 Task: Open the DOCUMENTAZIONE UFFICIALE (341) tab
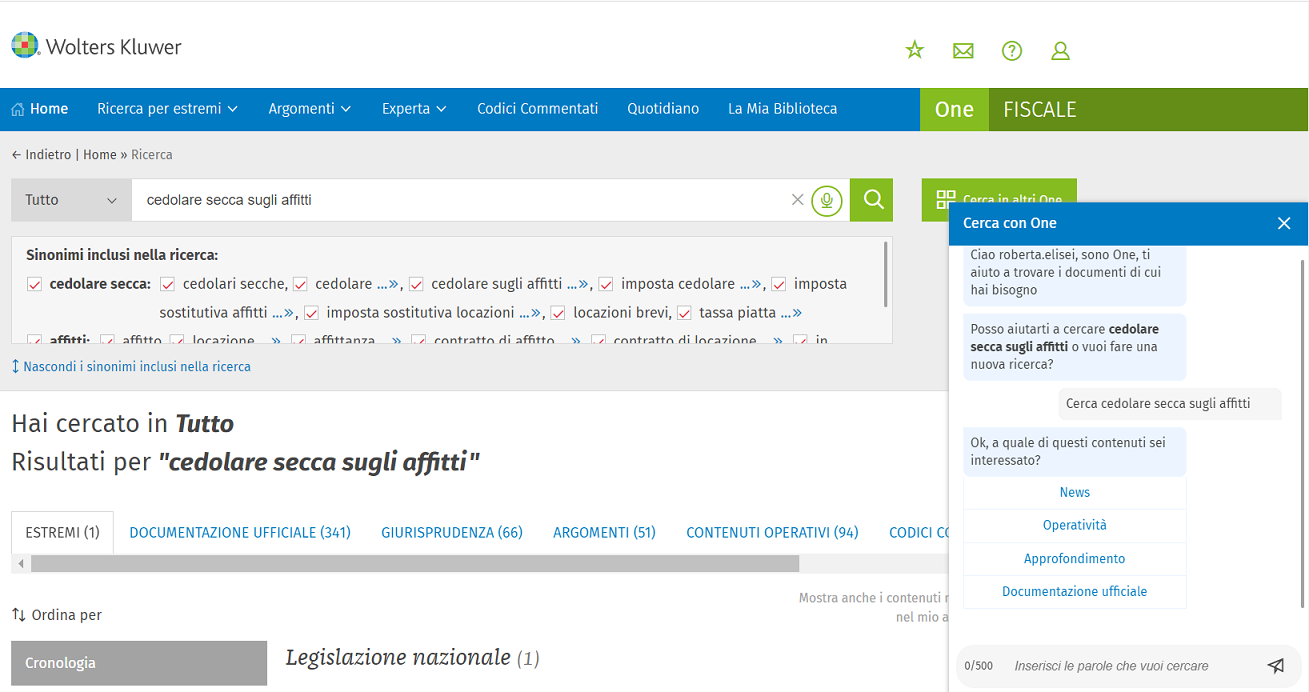(x=240, y=533)
